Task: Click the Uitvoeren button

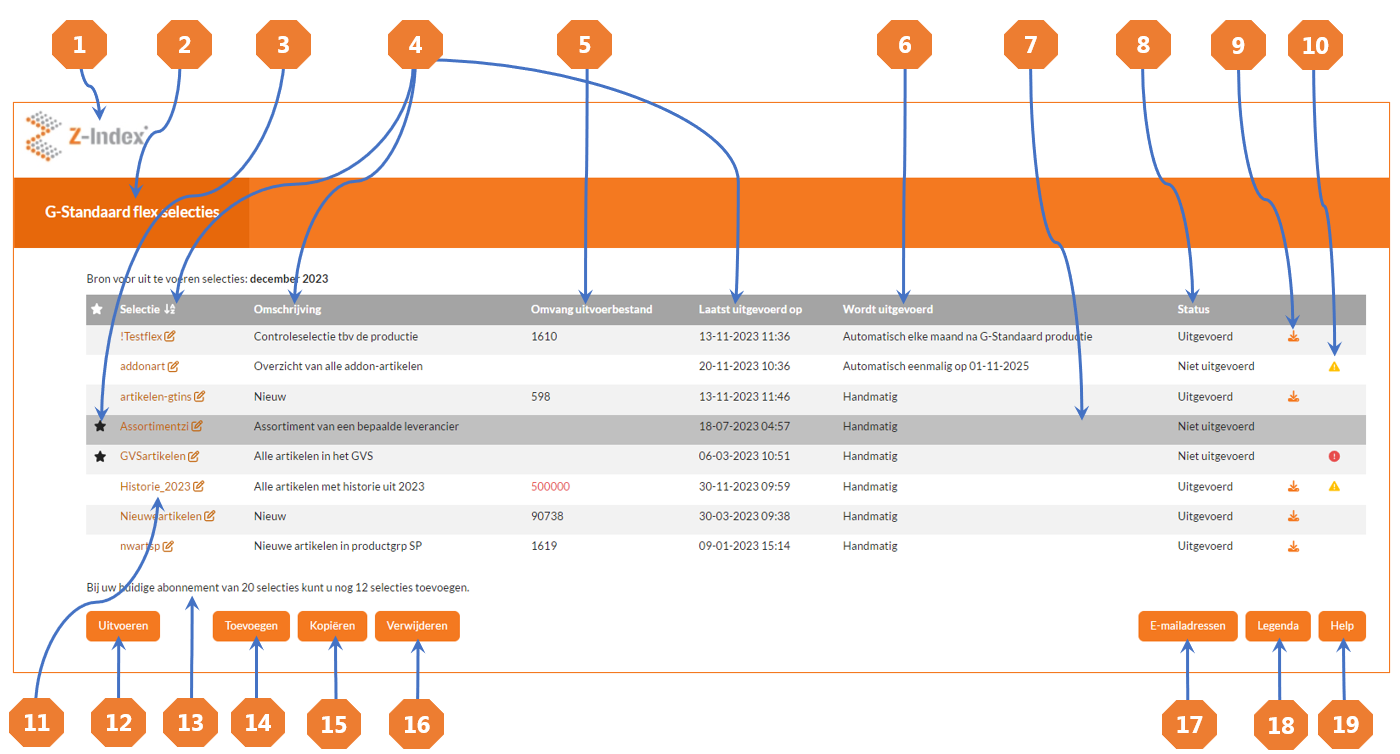Action: click(x=123, y=626)
